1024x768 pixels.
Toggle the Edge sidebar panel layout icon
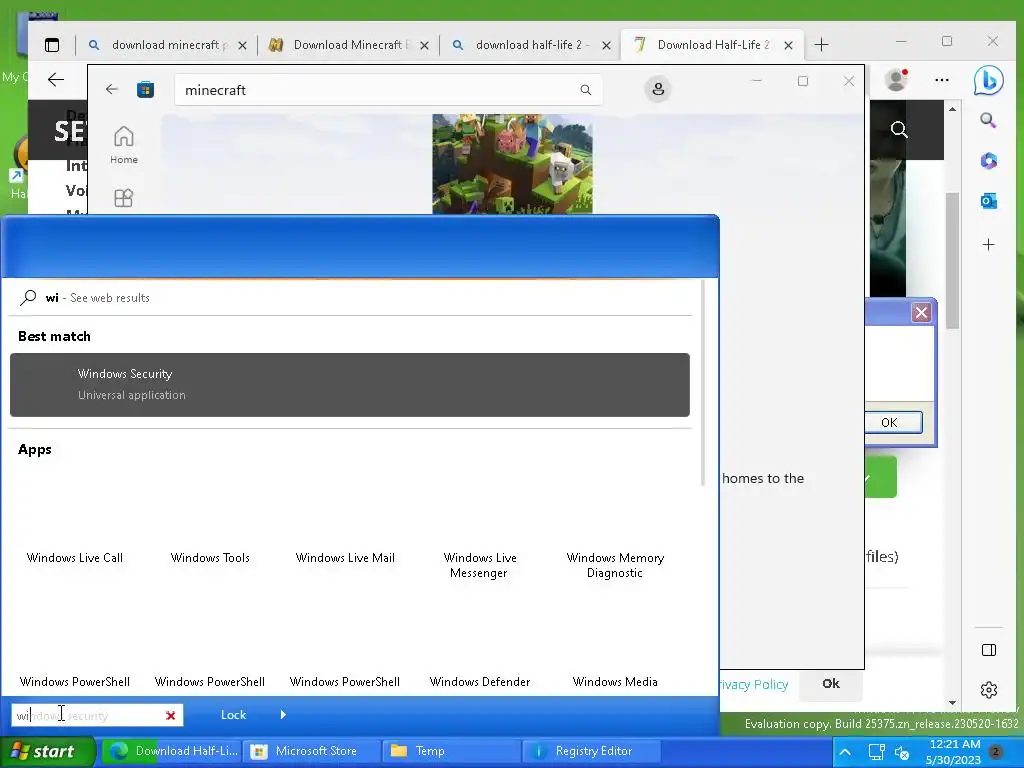pyautogui.click(x=989, y=650)
